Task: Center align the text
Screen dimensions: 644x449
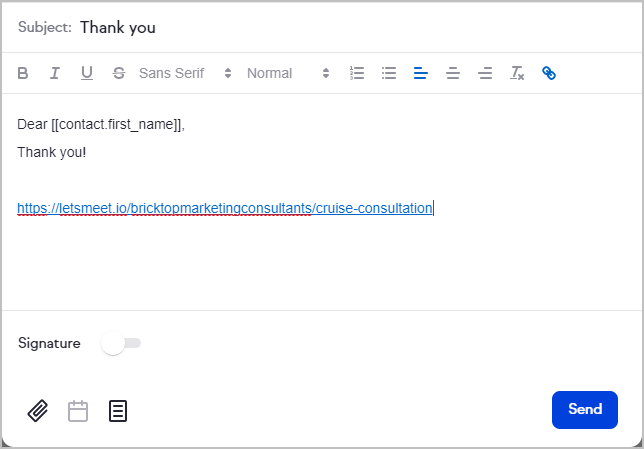Action: point(453,73)
